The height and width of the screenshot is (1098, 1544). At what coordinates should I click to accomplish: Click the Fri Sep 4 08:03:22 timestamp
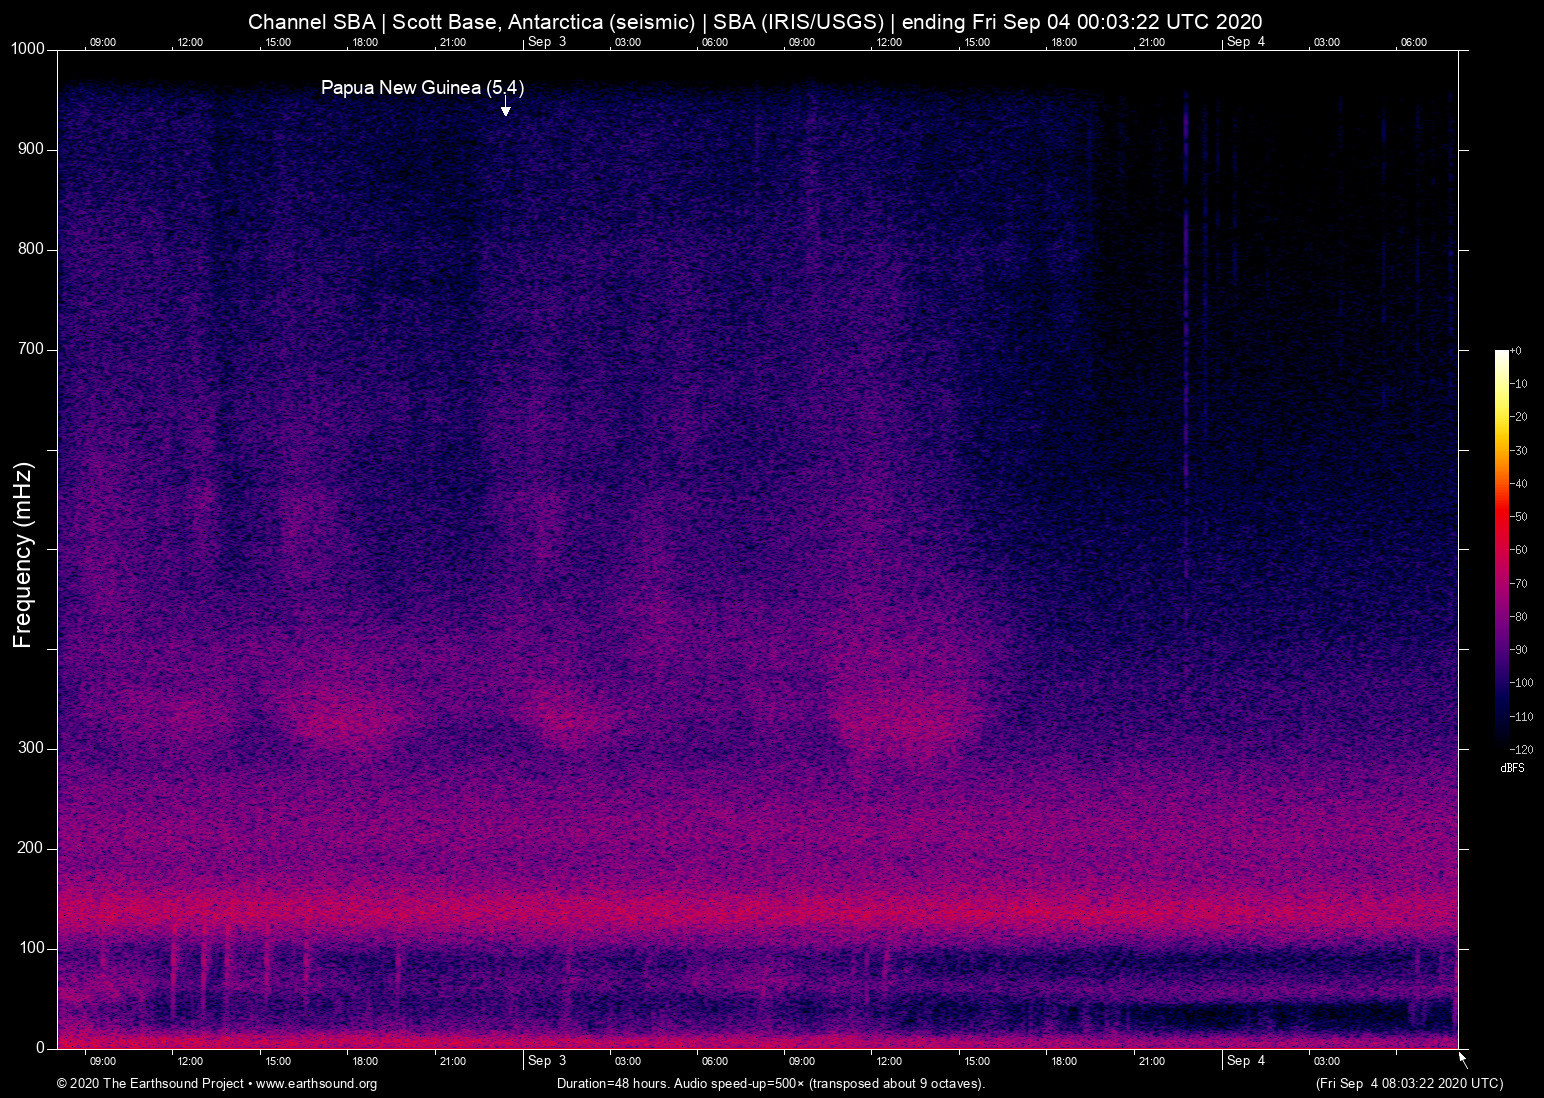point(1409,1084)
